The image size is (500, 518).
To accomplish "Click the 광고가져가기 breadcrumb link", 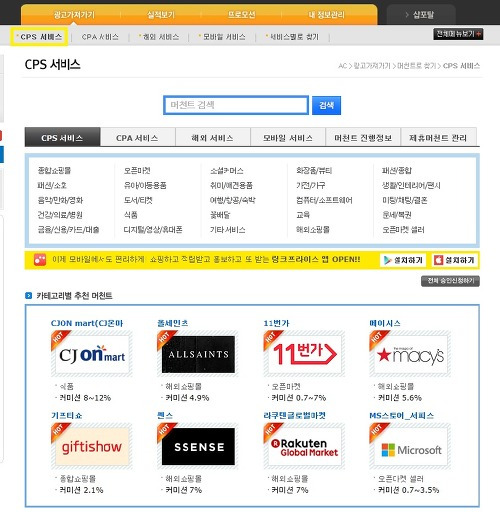I will [372, 66].
